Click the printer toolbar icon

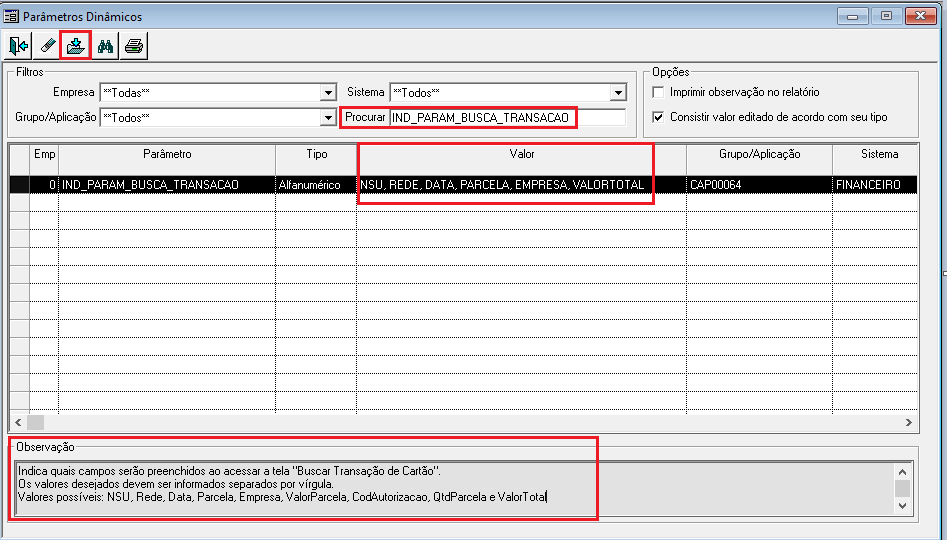133,46
